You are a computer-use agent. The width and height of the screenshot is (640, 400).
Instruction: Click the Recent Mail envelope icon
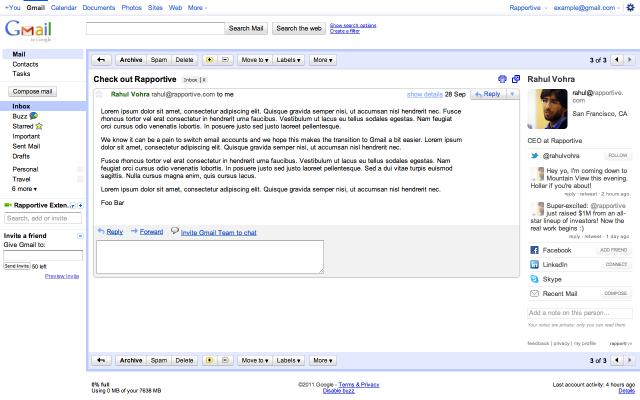(534, 293)
